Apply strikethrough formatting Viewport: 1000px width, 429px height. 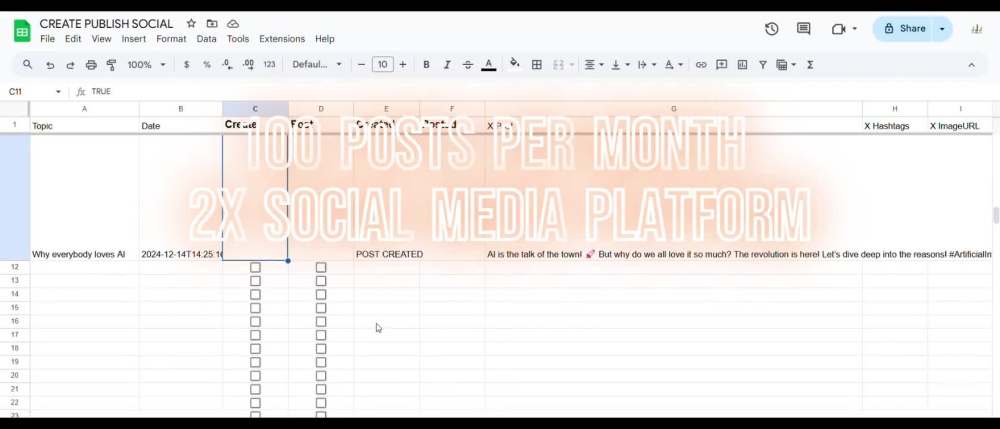467,64
